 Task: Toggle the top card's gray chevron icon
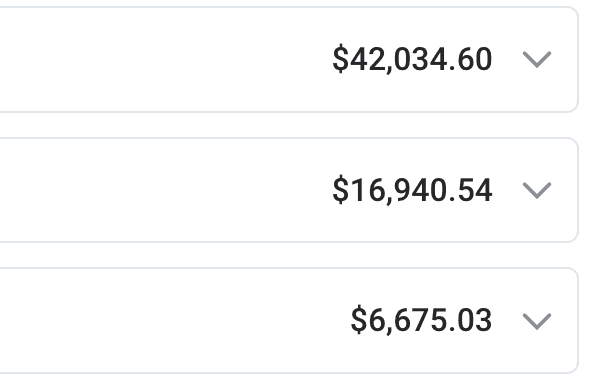(x=537, y=59)
